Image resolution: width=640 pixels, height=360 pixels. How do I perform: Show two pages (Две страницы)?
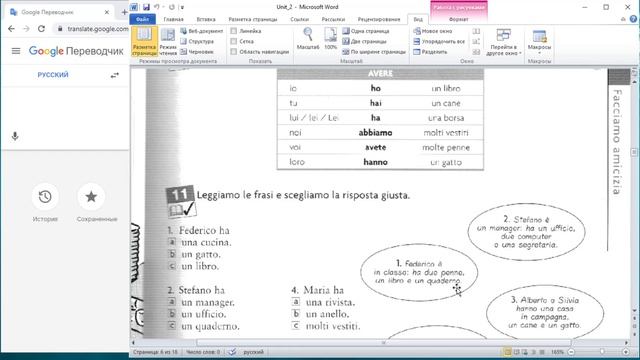(364, 41)
